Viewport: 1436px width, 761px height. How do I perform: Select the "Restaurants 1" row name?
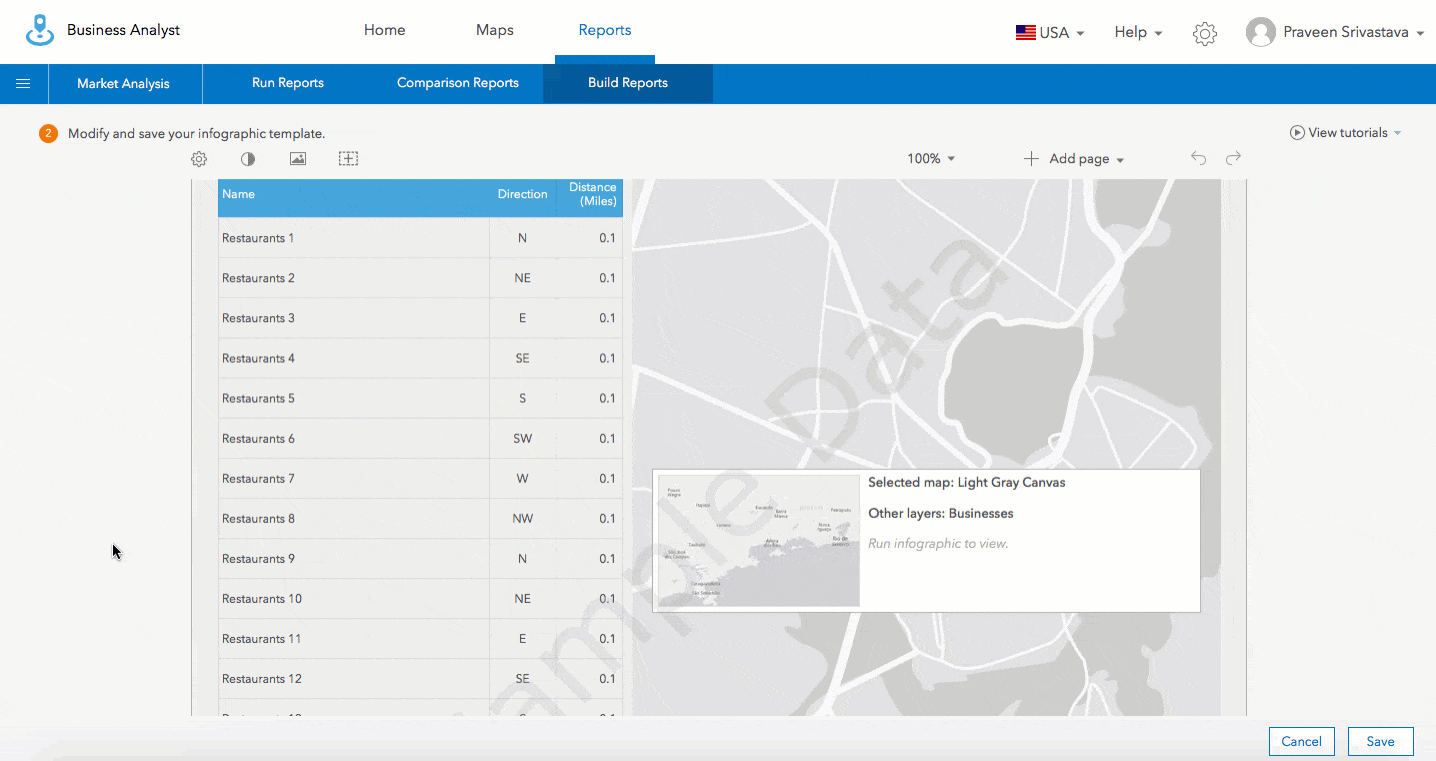(258, 238)
